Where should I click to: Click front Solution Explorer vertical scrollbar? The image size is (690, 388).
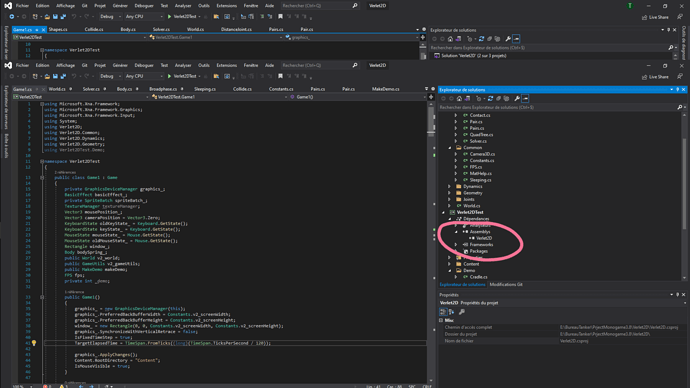[x=684, y=196]
